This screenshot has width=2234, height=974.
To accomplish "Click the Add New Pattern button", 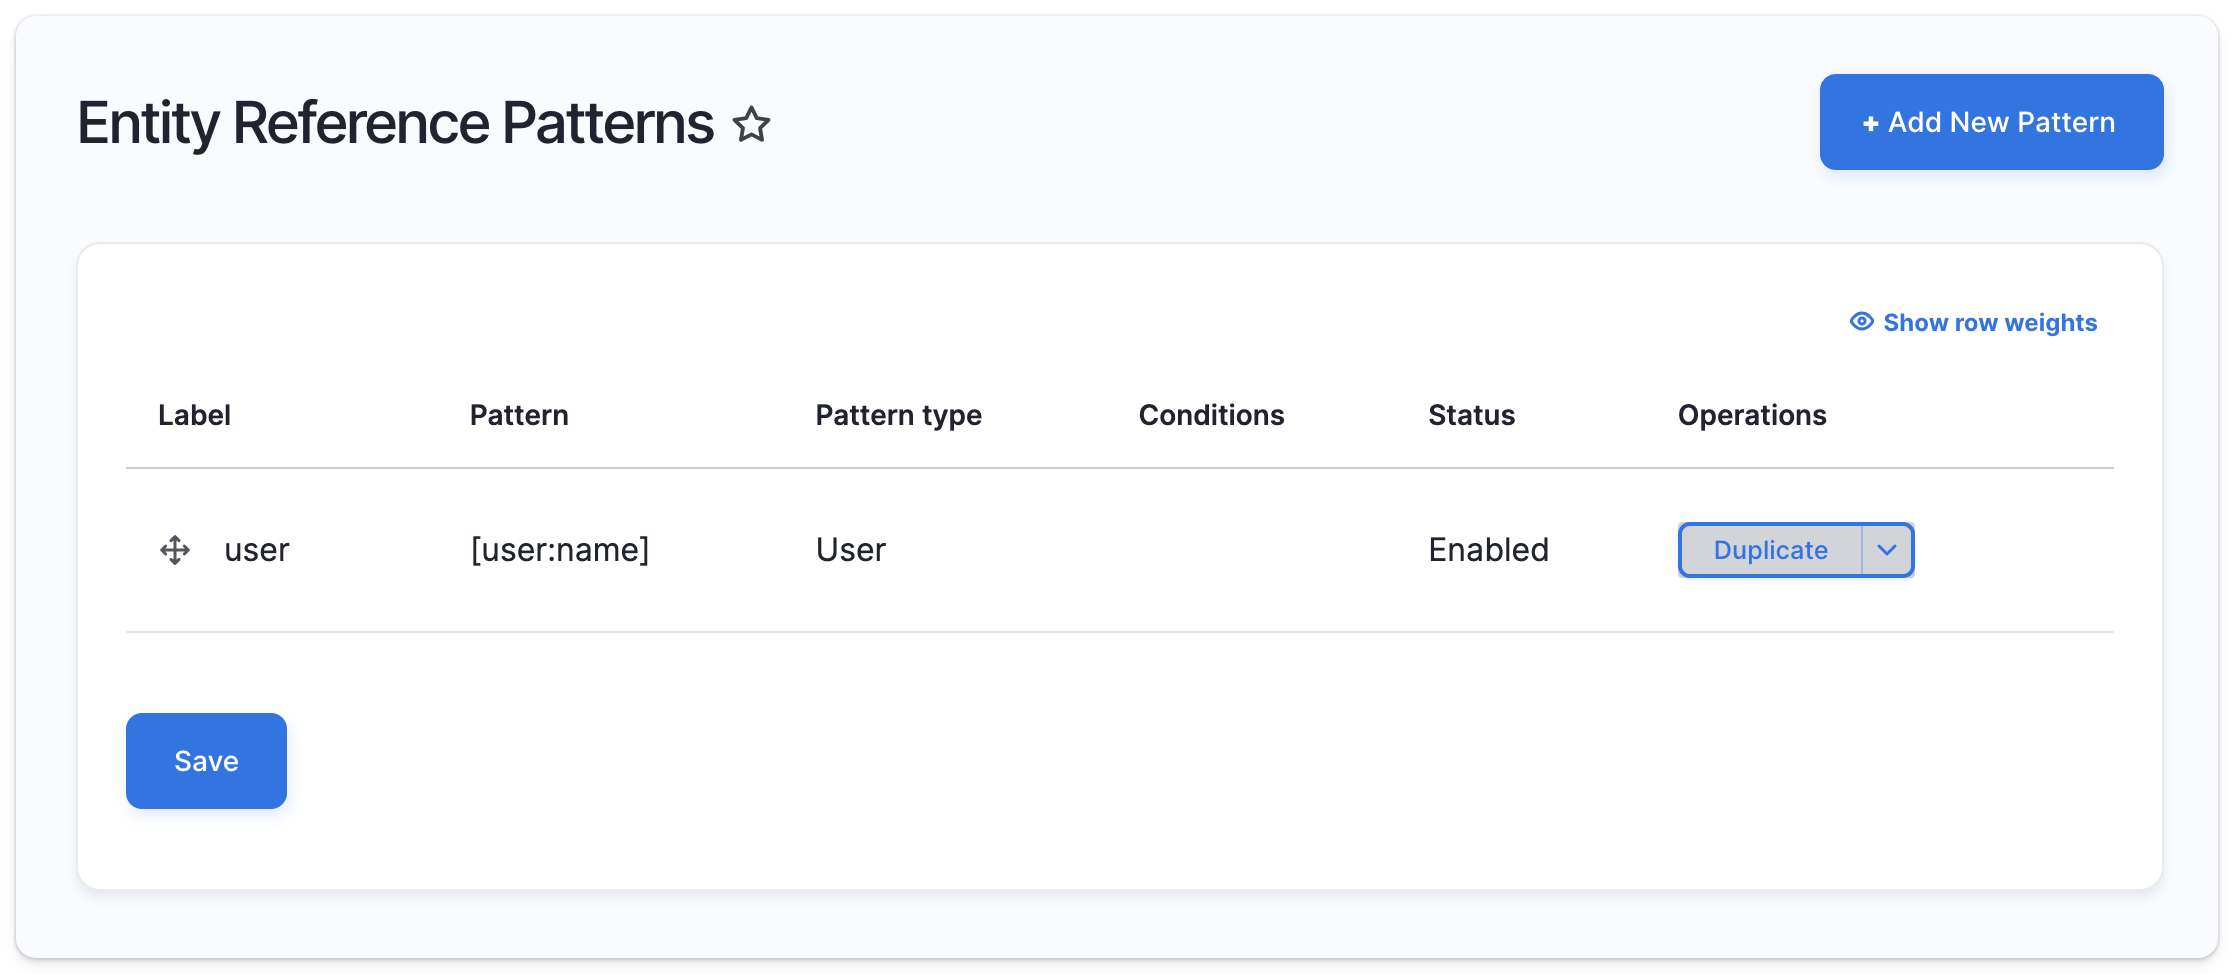I will click(x=1990, y=122).
